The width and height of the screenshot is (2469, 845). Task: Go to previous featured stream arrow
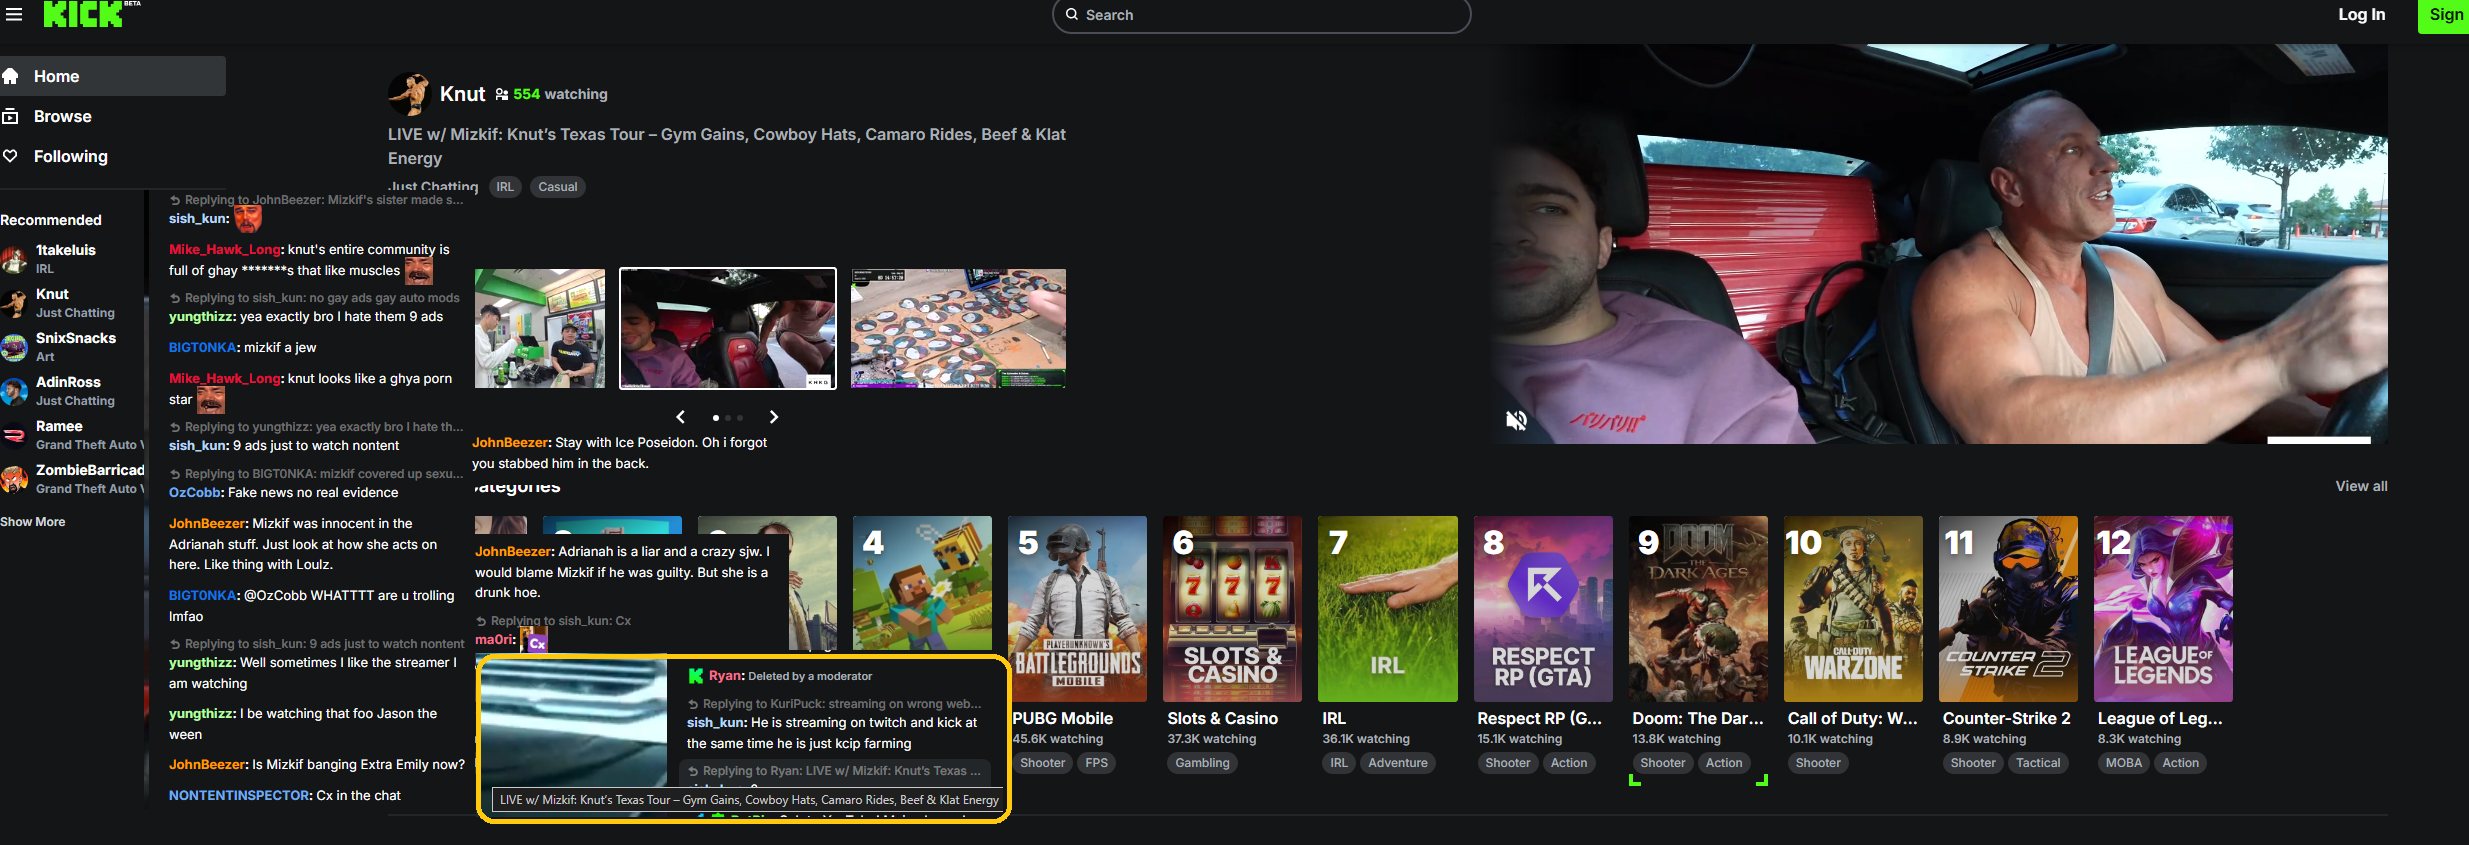click(681, 417)
